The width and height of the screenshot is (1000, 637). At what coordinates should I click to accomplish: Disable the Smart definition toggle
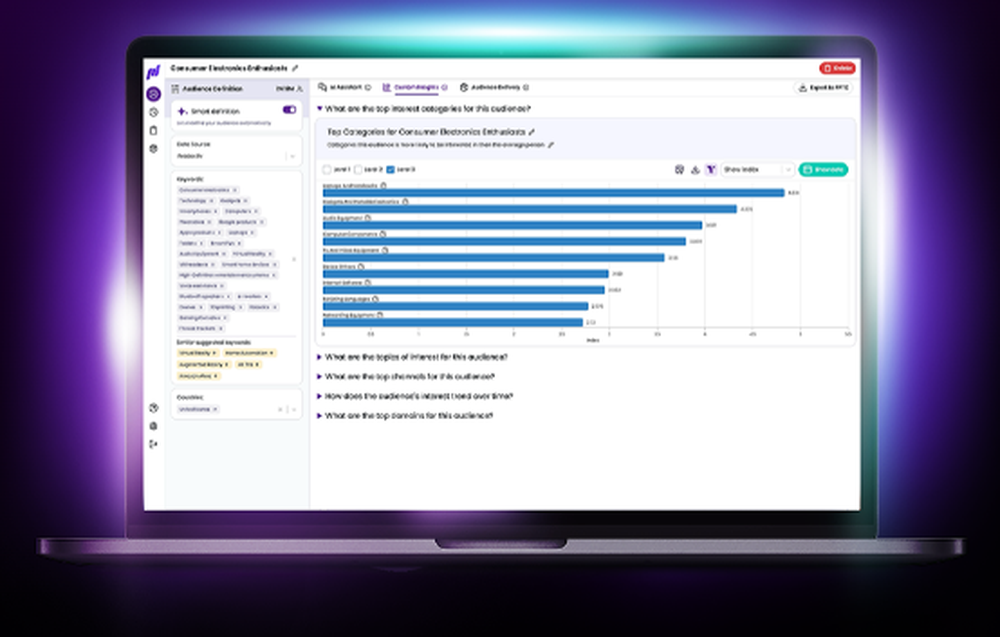coord(290,111)
